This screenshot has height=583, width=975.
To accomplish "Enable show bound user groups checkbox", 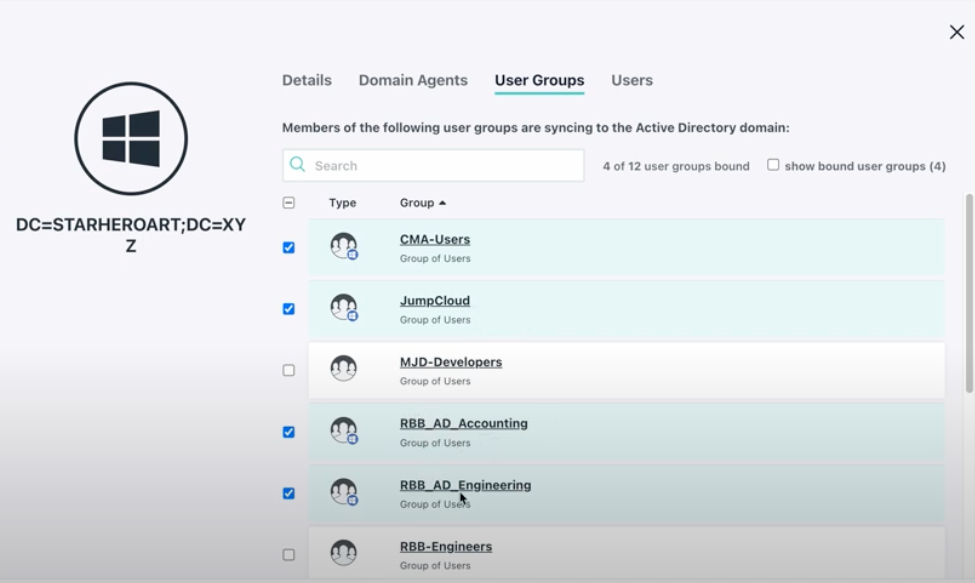I will 773,165.
